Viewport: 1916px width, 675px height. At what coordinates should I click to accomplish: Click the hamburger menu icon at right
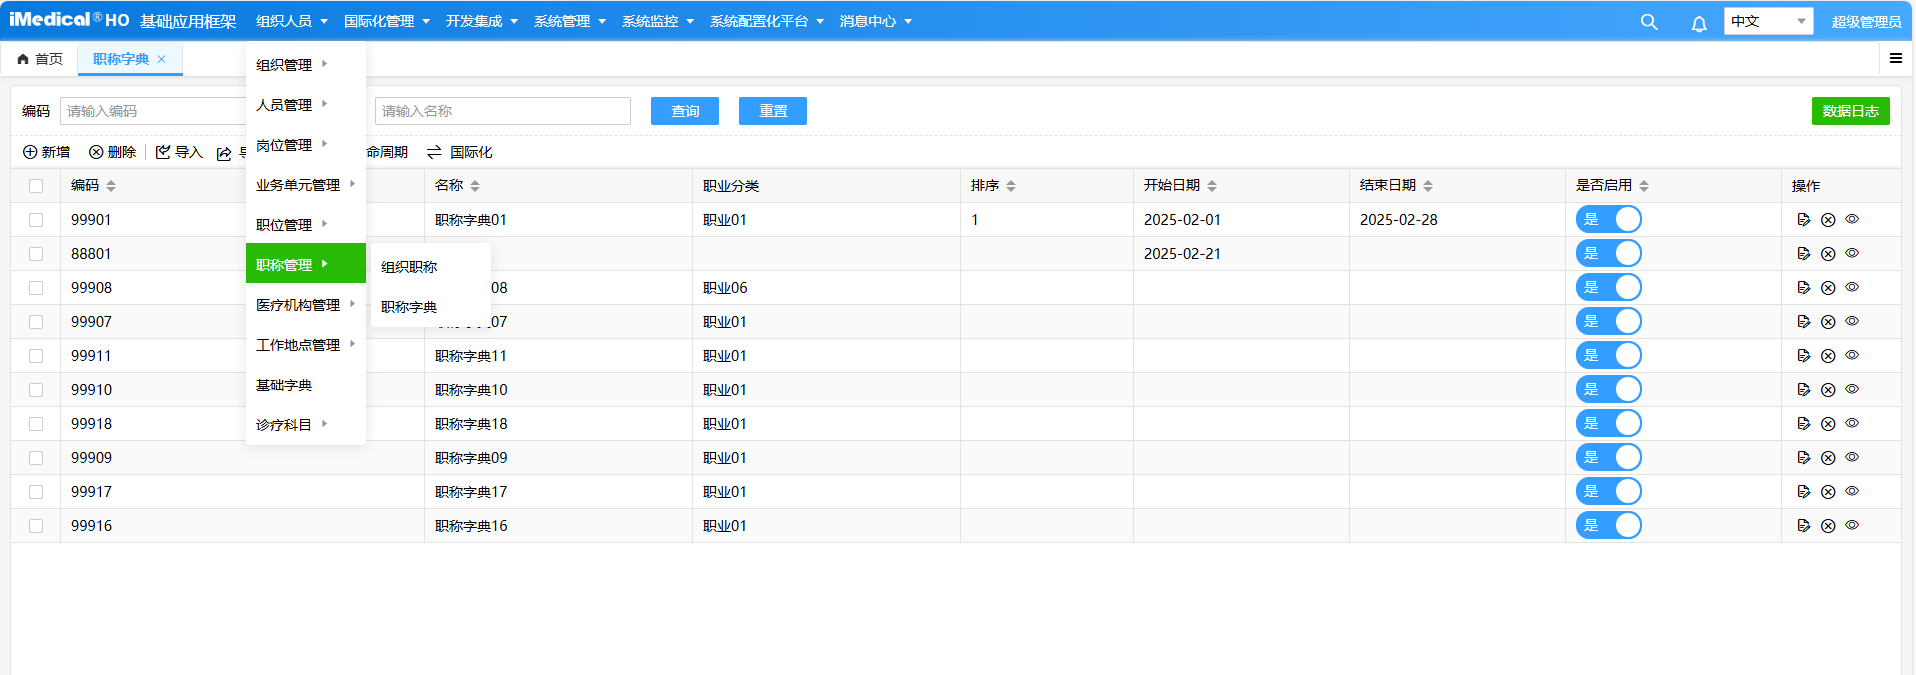[x=1895, y=59]
